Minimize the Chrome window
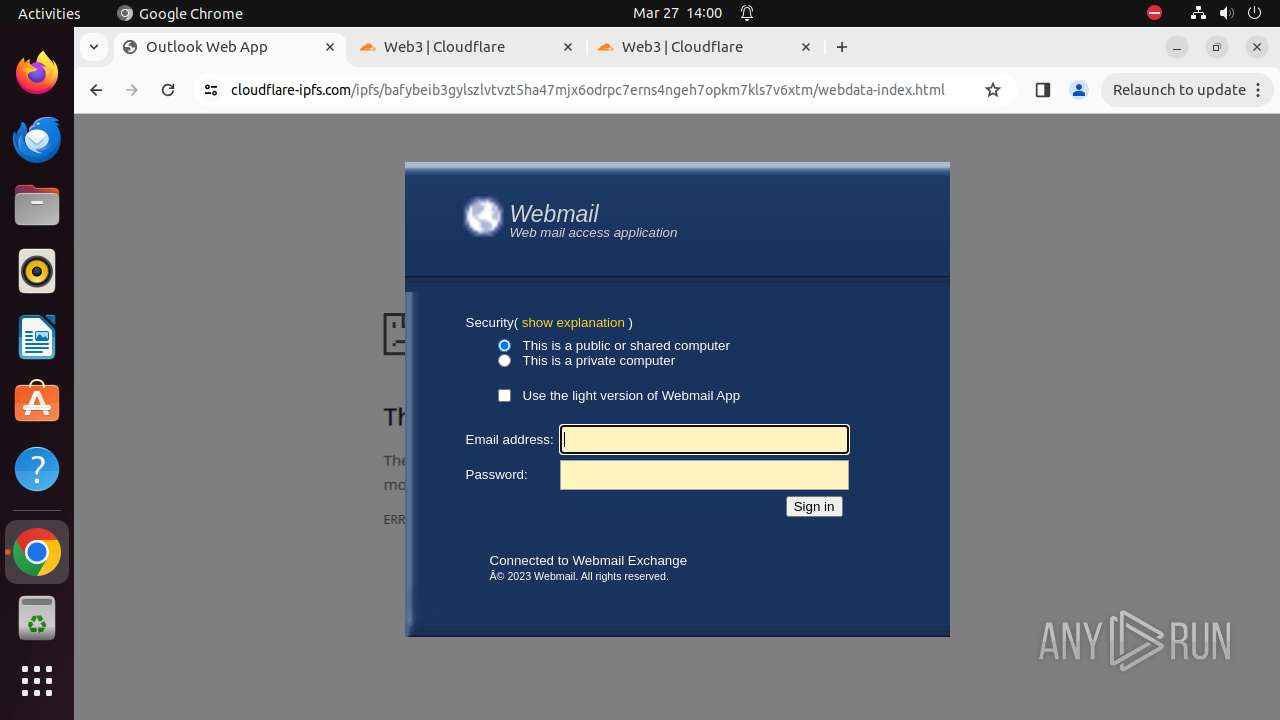 [x=1177, y=47]
